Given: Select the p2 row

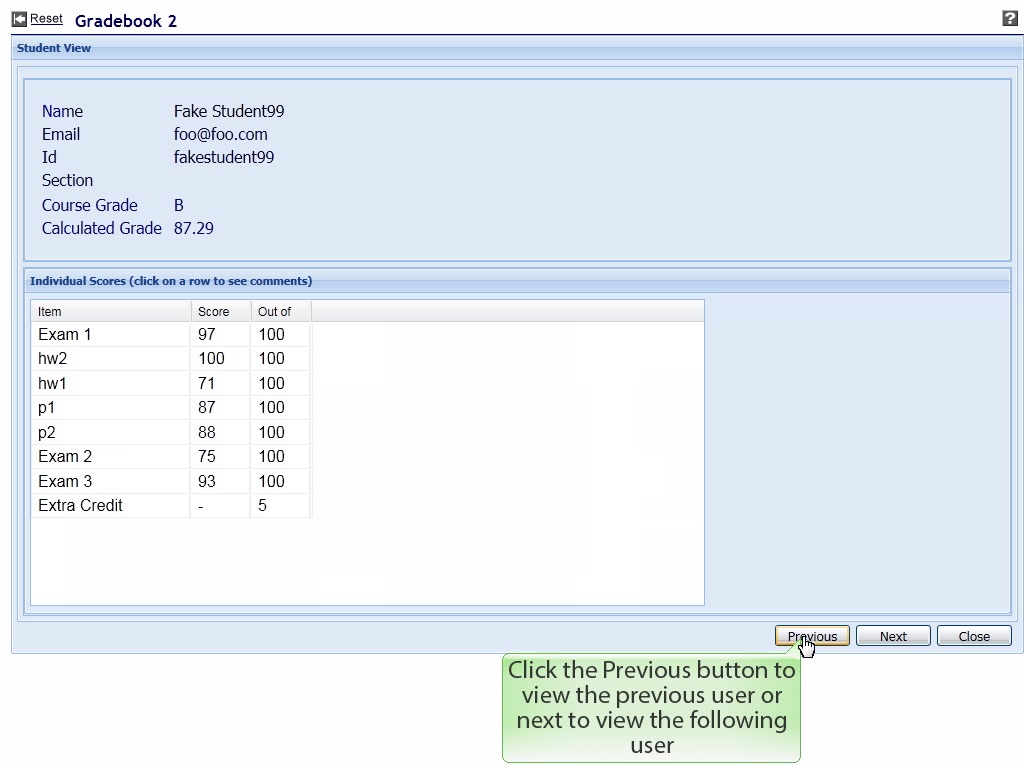Looking at the screenshot, I should (171, 432).
